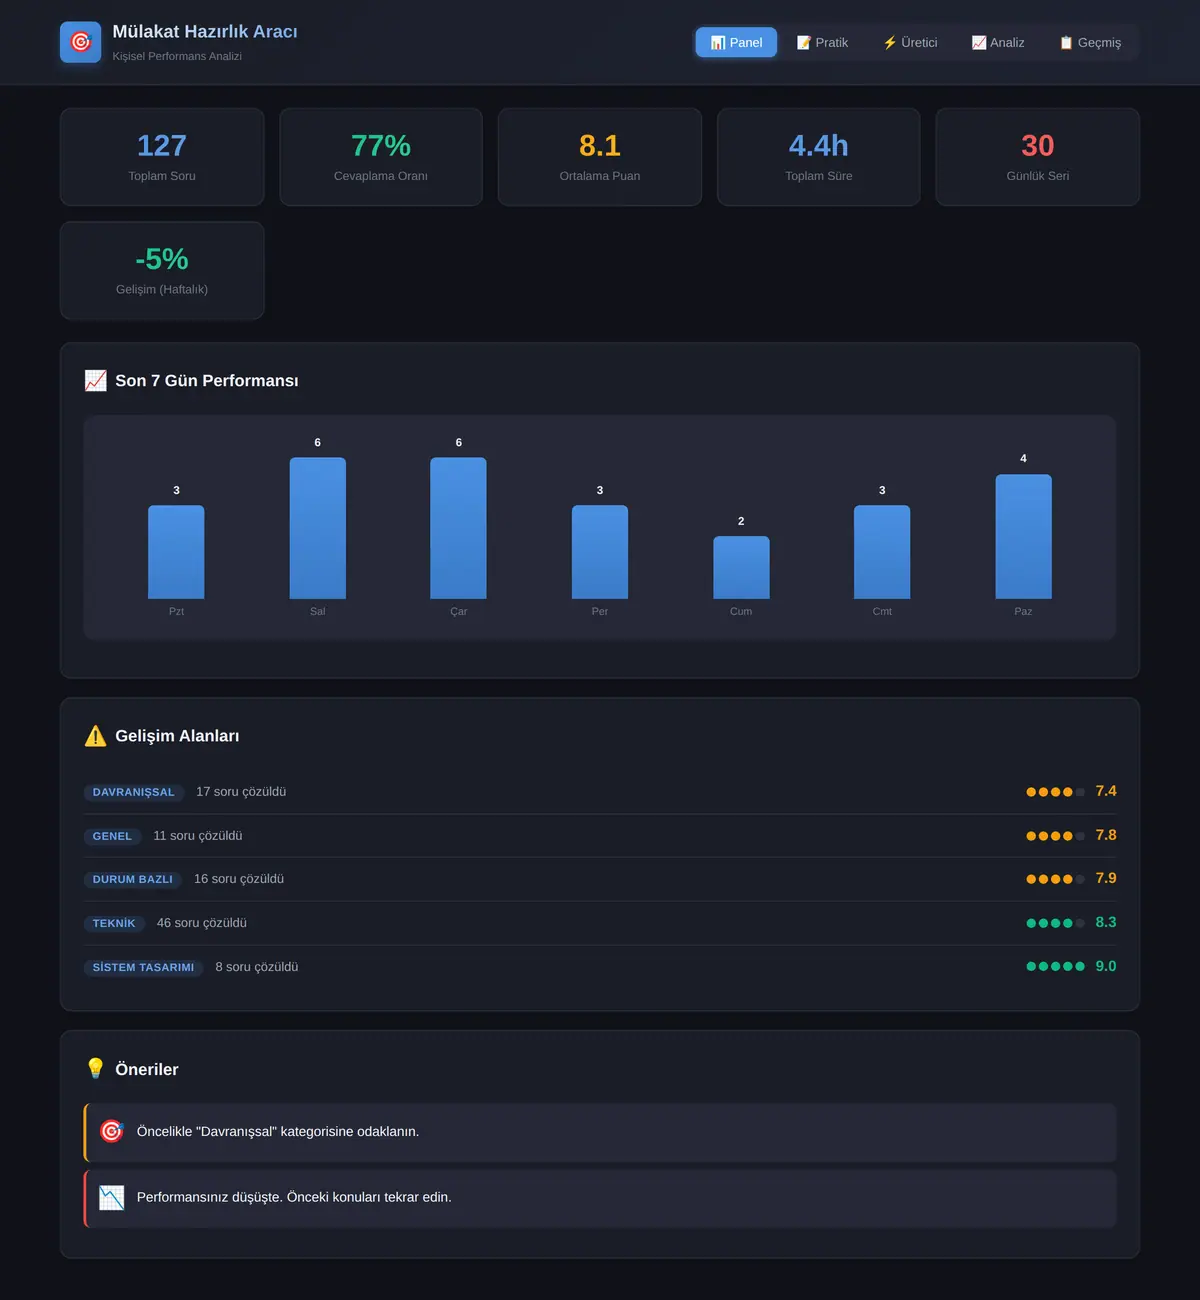This screenshot has width=1200, height=1300.
Task: Click the Per bar in the chart
Action: pos(600,552)
